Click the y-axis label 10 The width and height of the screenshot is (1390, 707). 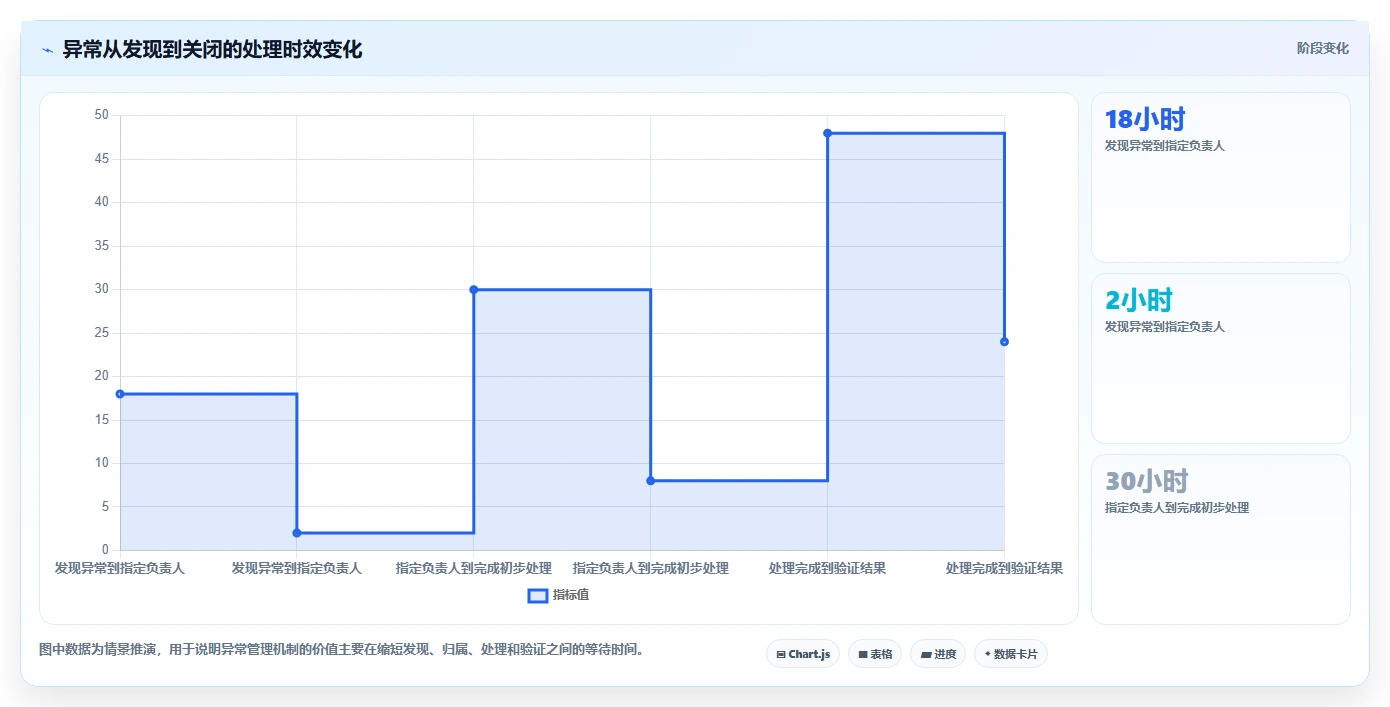click(x=102, y=463)
